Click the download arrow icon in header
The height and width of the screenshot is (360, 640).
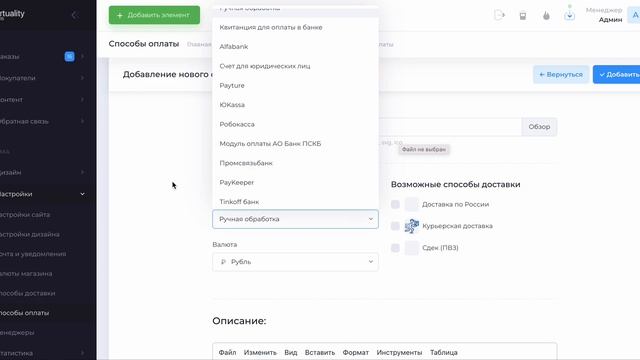[x=569, y=16]
